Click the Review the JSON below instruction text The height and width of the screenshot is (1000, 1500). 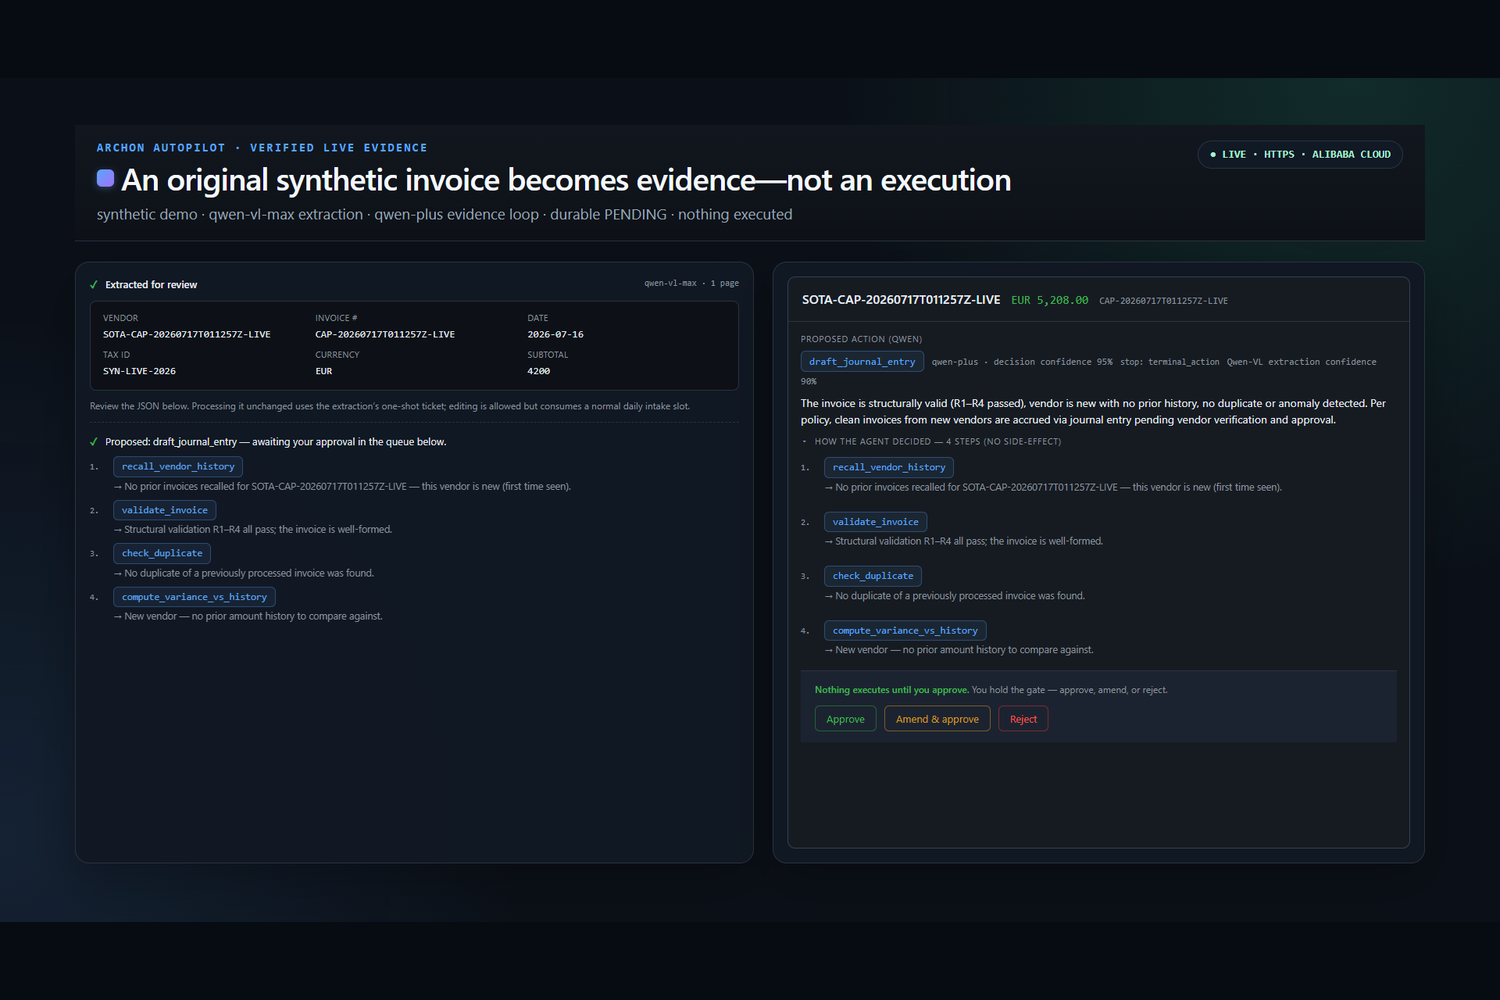pos(390,406)
